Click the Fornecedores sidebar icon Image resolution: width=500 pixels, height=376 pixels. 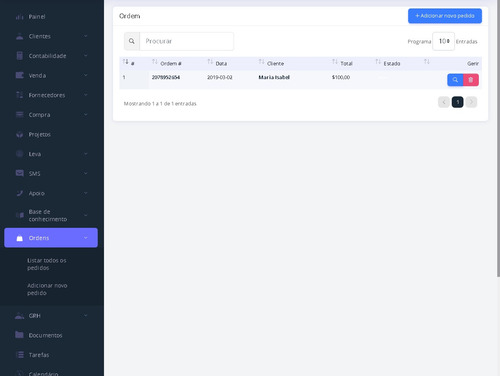[20, 95]
